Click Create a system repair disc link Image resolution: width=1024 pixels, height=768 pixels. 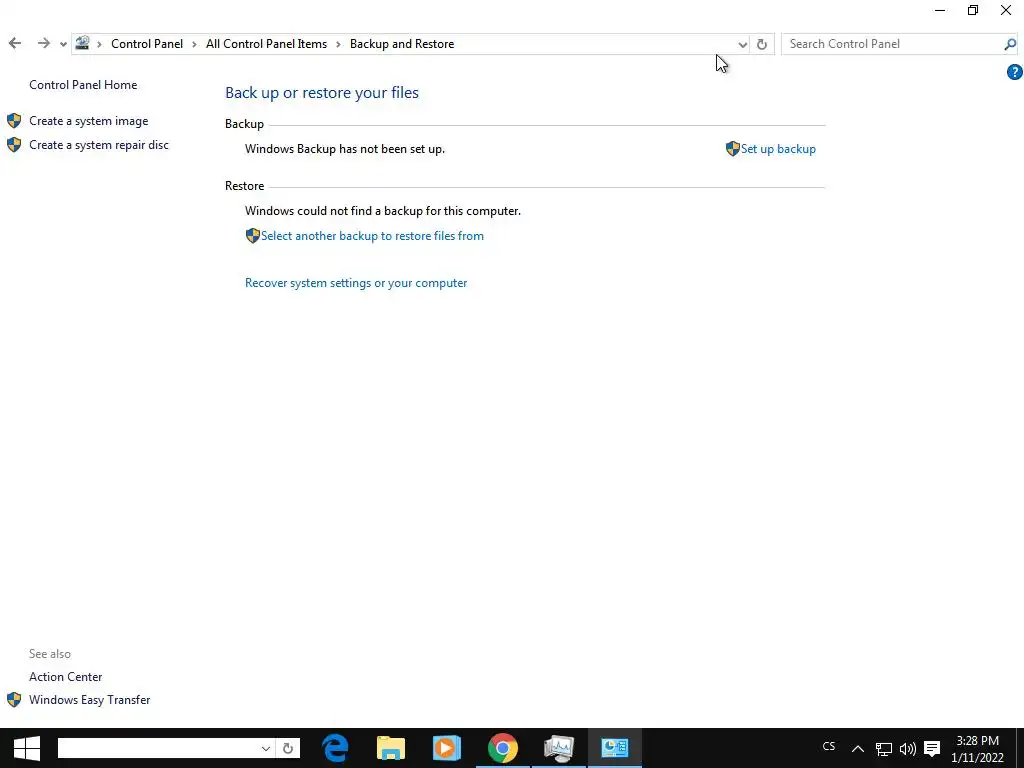pyautogui.click(x=99, y=145)
